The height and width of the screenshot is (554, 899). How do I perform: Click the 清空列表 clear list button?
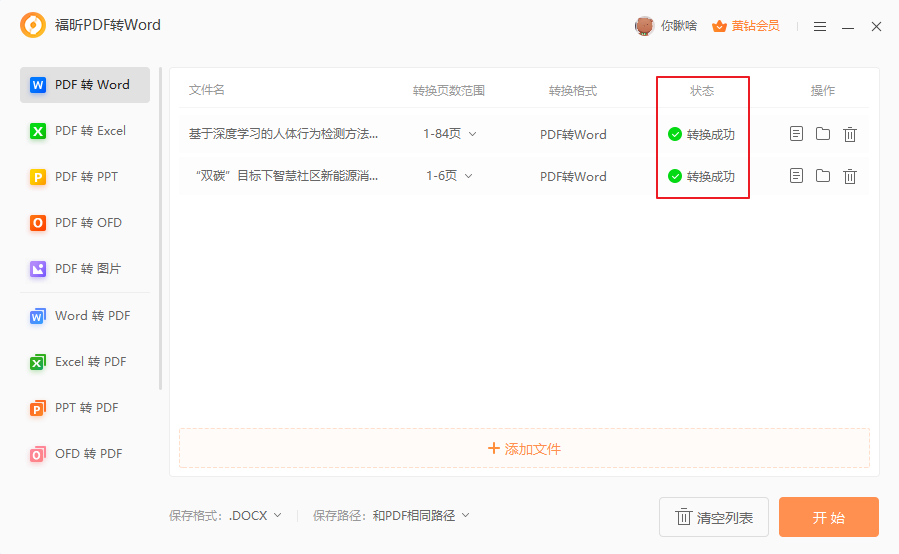[714, 517]
